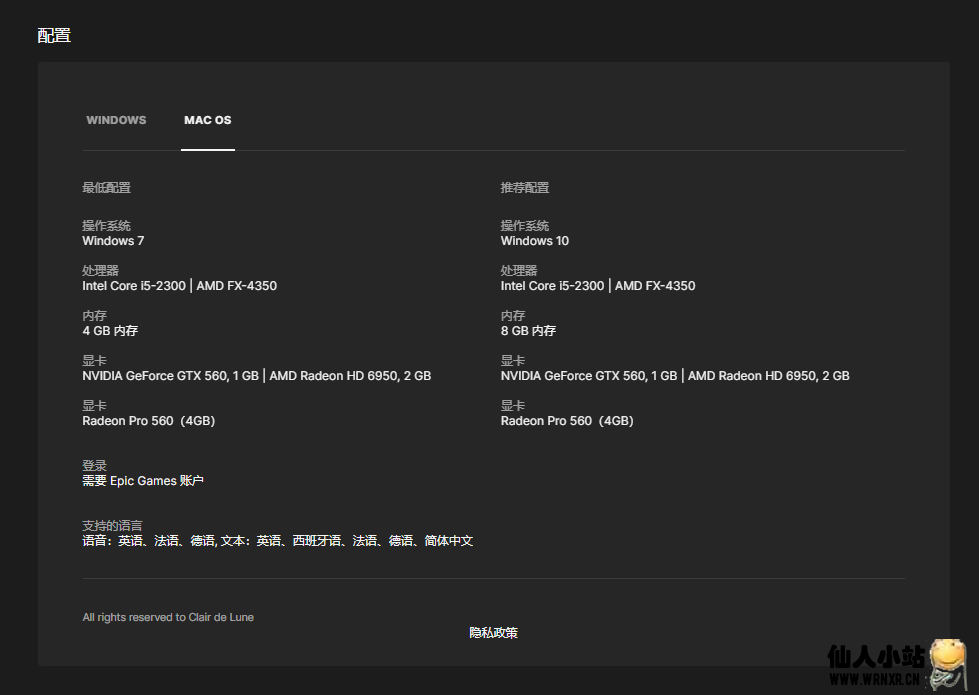Viewport: 979px width, 695px height.
Task: Select the 推荐配置 column heading
Action: (x=525, y=188)
